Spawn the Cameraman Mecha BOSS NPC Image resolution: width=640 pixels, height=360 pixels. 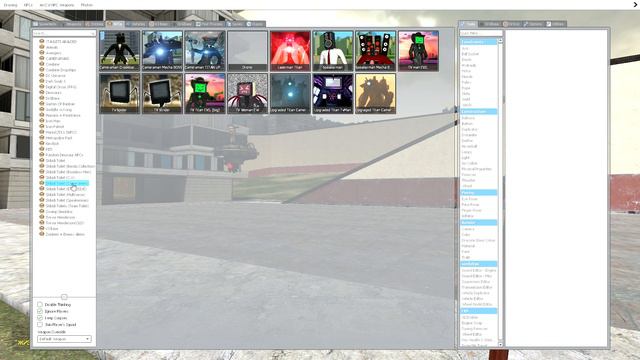pyautogui.click(x=162, y=51)
